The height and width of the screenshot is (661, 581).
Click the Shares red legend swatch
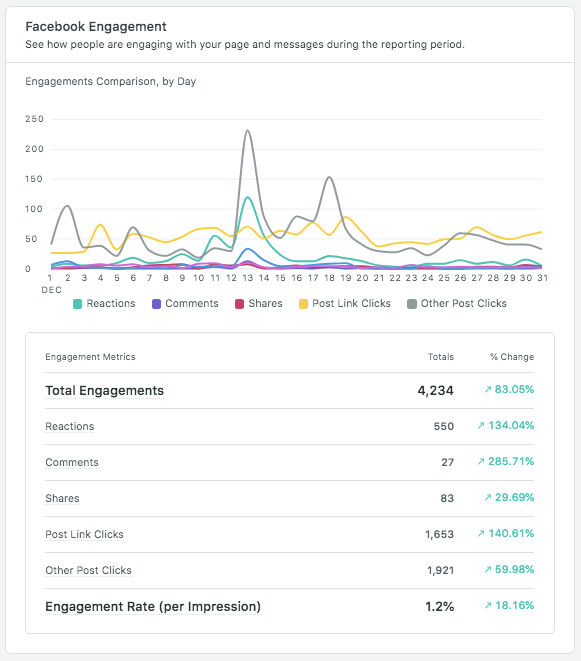point(239,304)
